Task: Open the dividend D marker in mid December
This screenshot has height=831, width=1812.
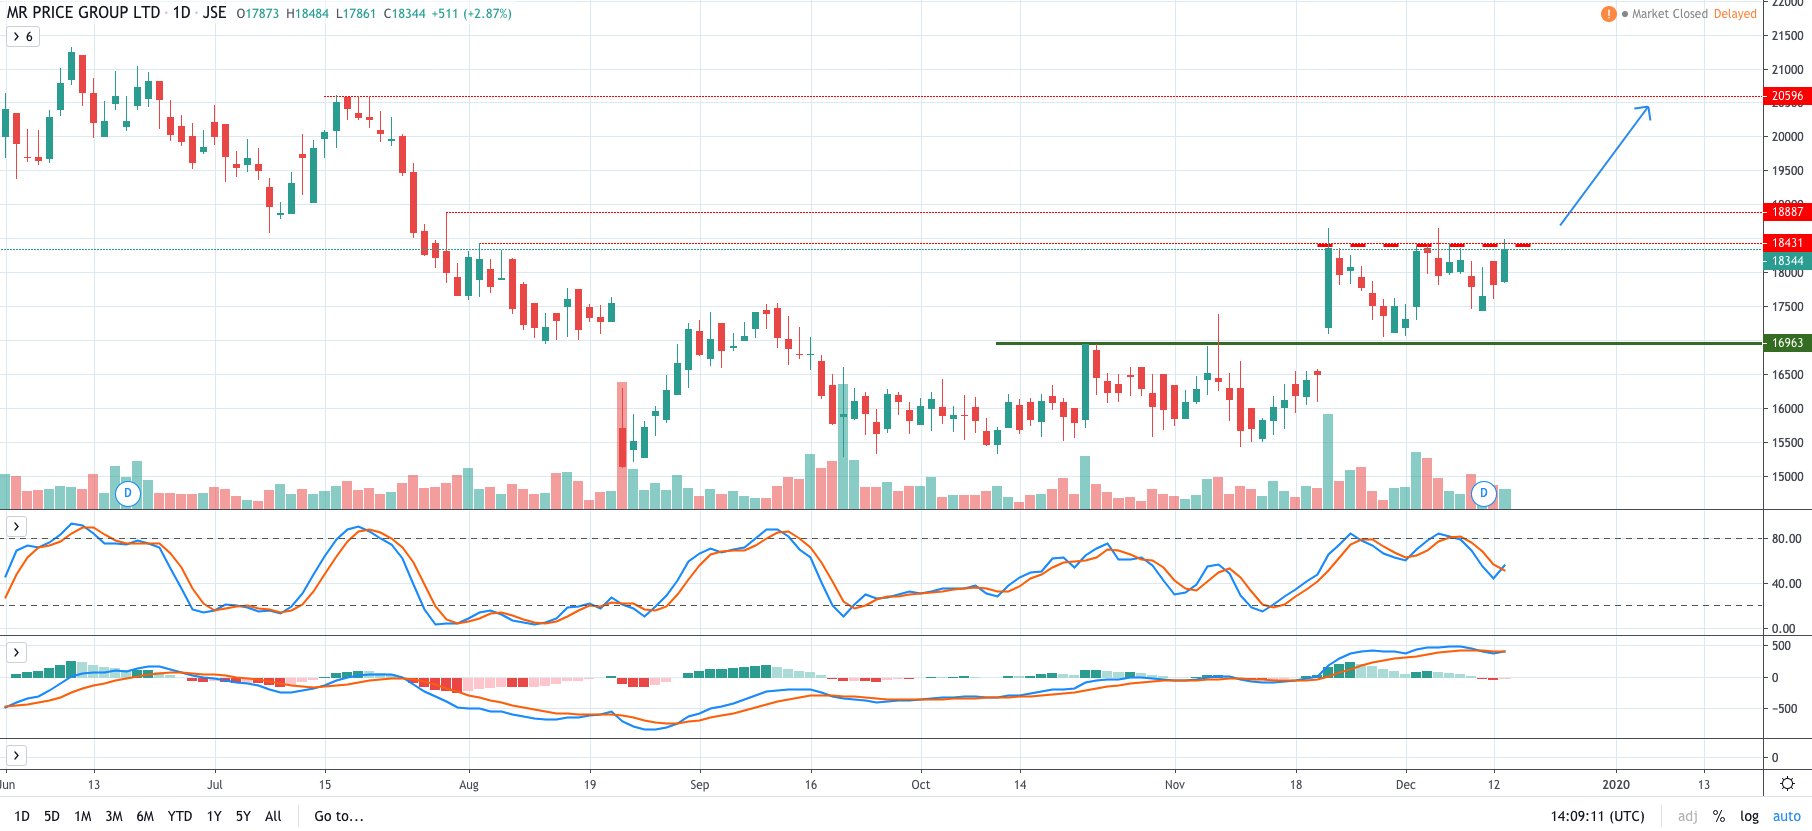Action: click(x=1483, y=493)
